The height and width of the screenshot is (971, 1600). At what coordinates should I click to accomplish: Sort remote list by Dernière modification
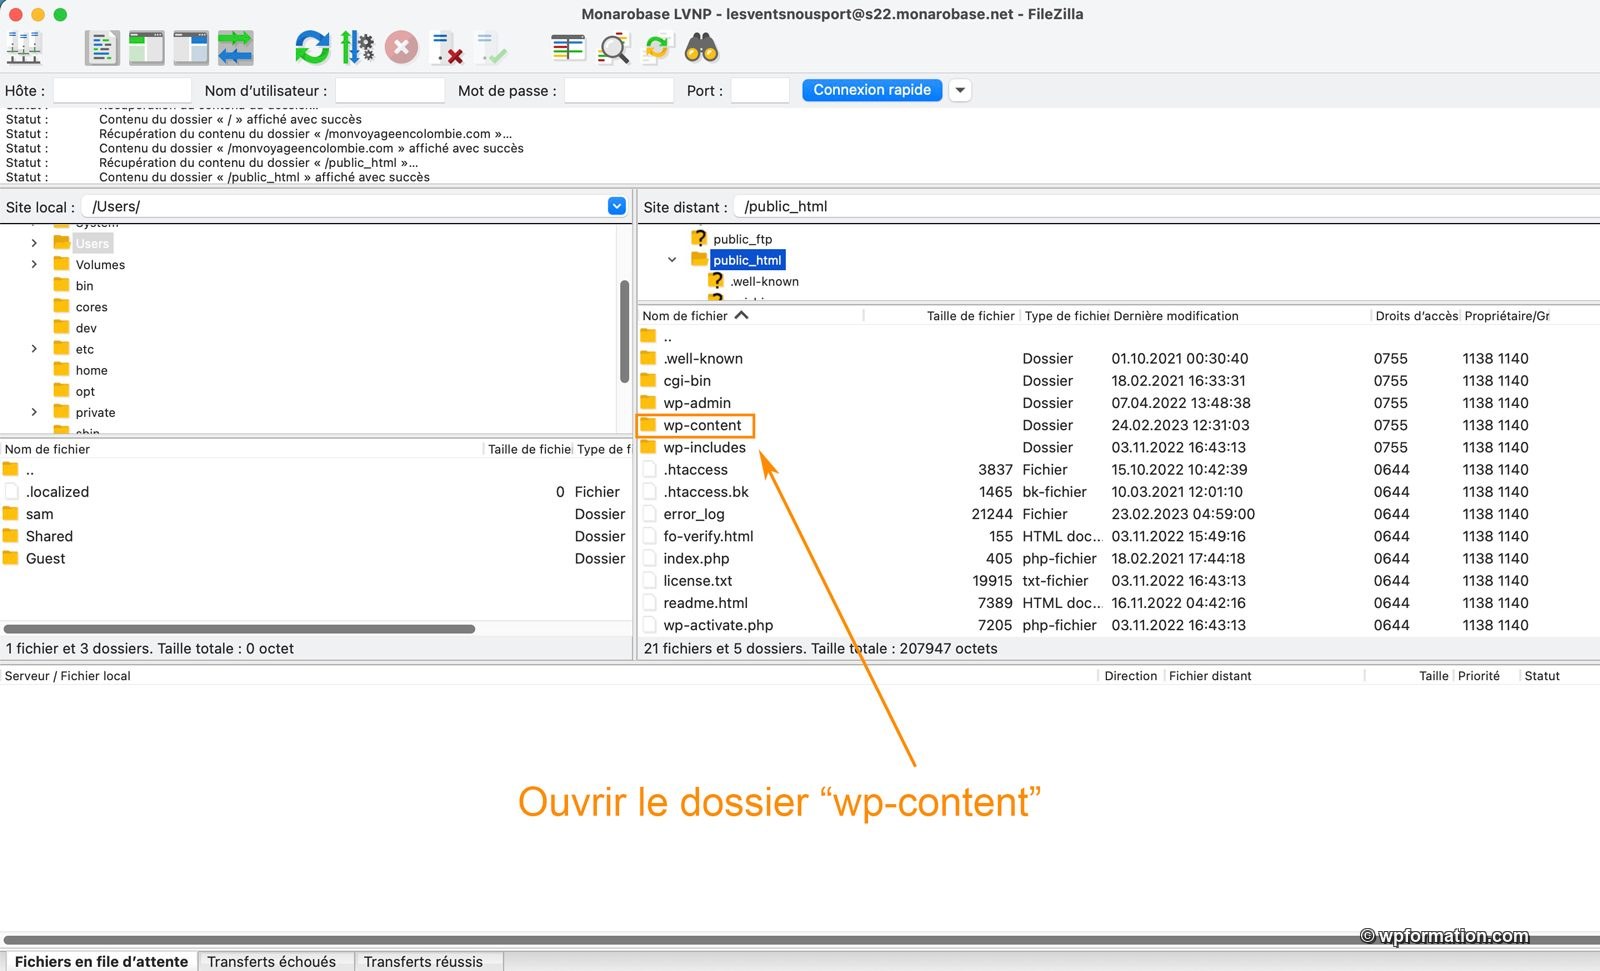[1175, 316]
